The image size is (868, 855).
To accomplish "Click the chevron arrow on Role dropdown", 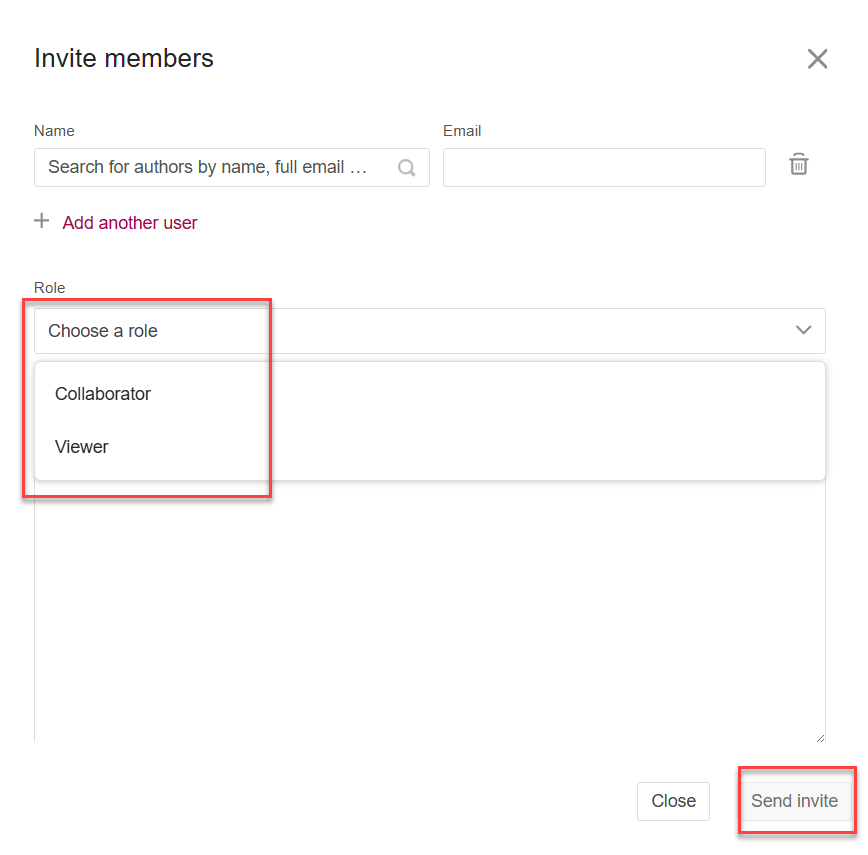I will pos(803,331).
